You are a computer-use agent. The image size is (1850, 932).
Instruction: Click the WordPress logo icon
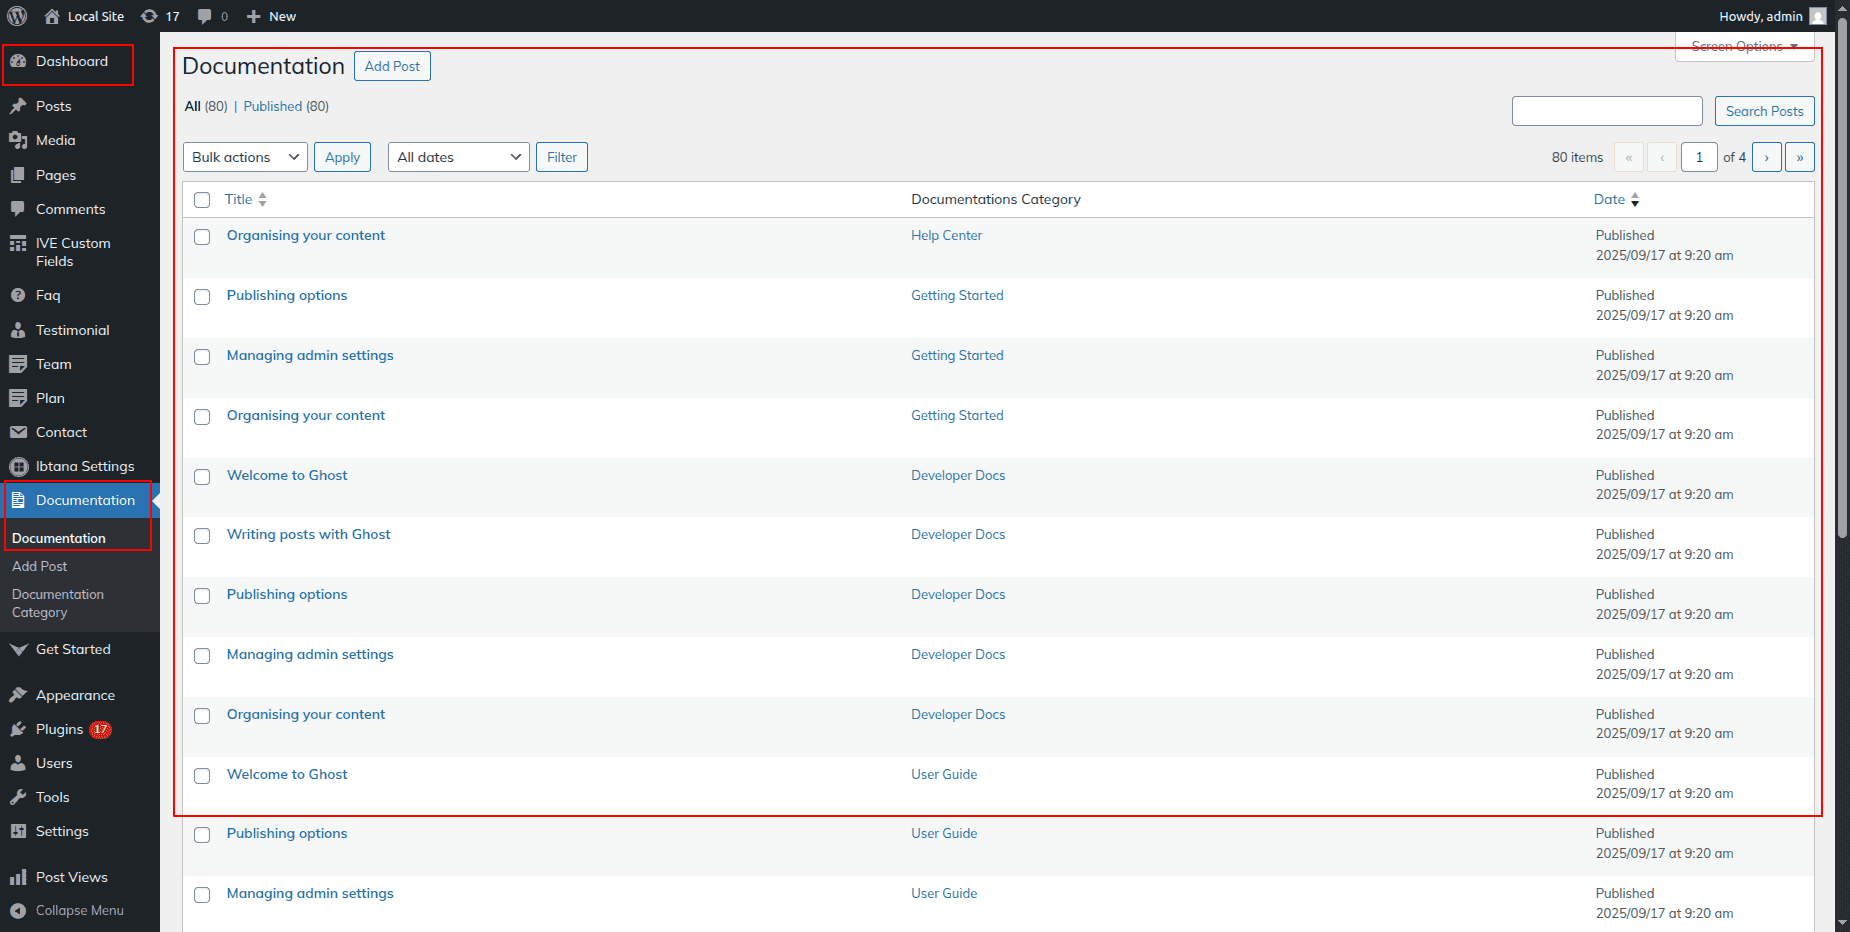(x=17, y=16)
